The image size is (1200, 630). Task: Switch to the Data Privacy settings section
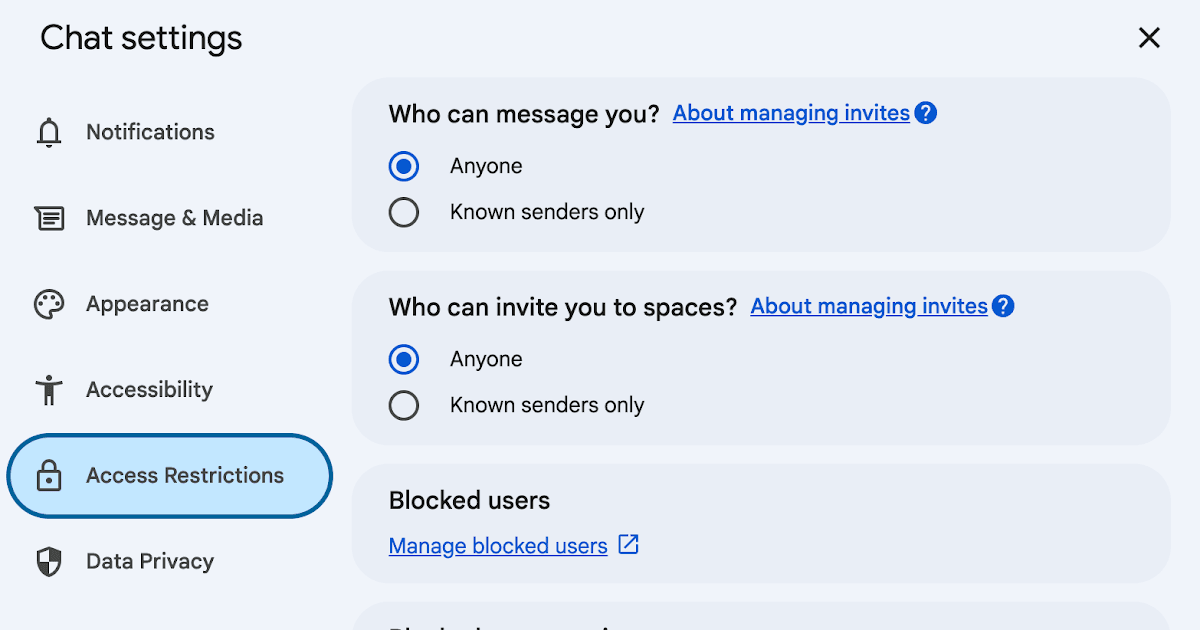click(x=150, y=562)
